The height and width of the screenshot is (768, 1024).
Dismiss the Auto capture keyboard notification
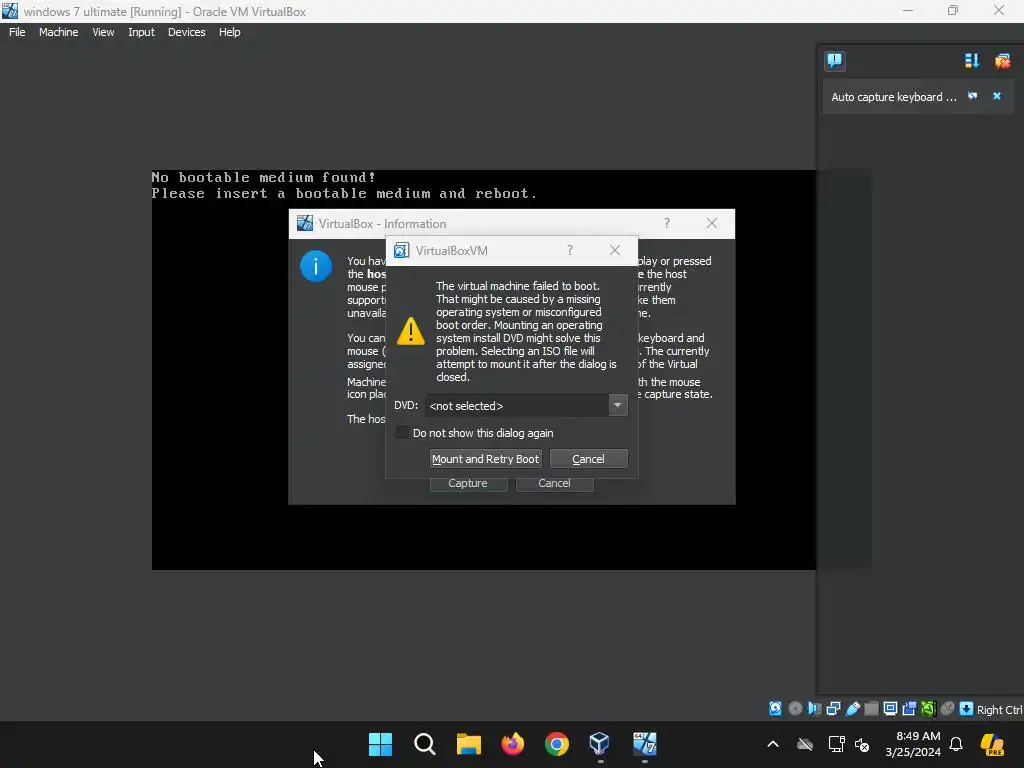click(x=997, y=96)
